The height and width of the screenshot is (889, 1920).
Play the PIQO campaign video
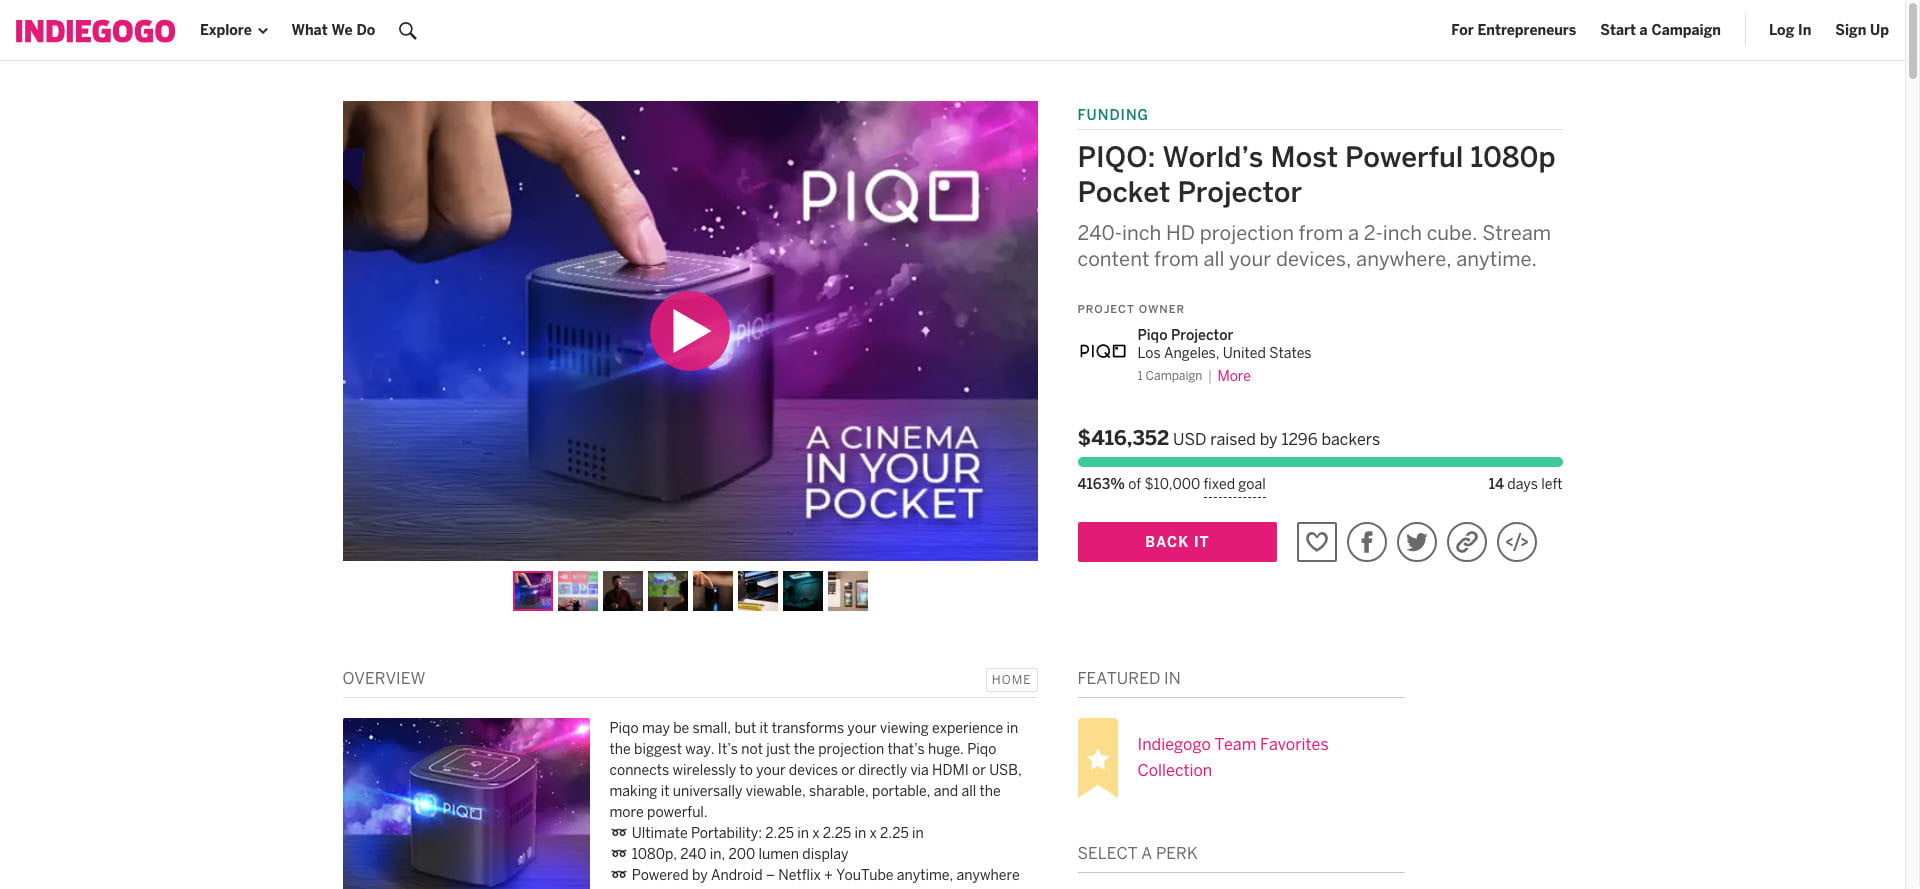(689, 331)
